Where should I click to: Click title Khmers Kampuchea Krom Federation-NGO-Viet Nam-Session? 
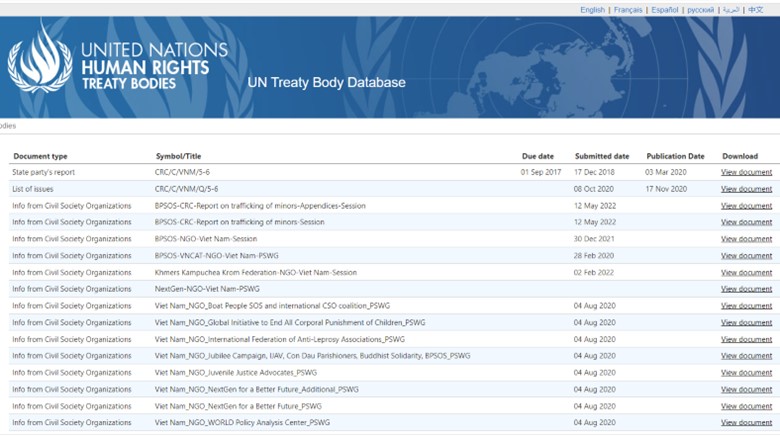(256, 273)
